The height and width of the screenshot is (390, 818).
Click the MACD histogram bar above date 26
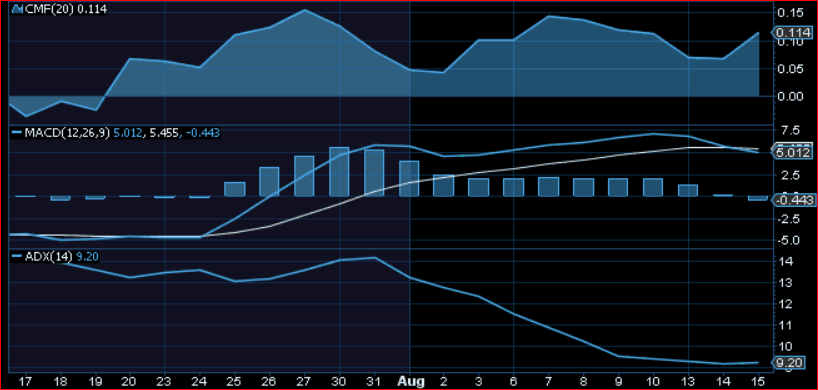click(269, 182)
